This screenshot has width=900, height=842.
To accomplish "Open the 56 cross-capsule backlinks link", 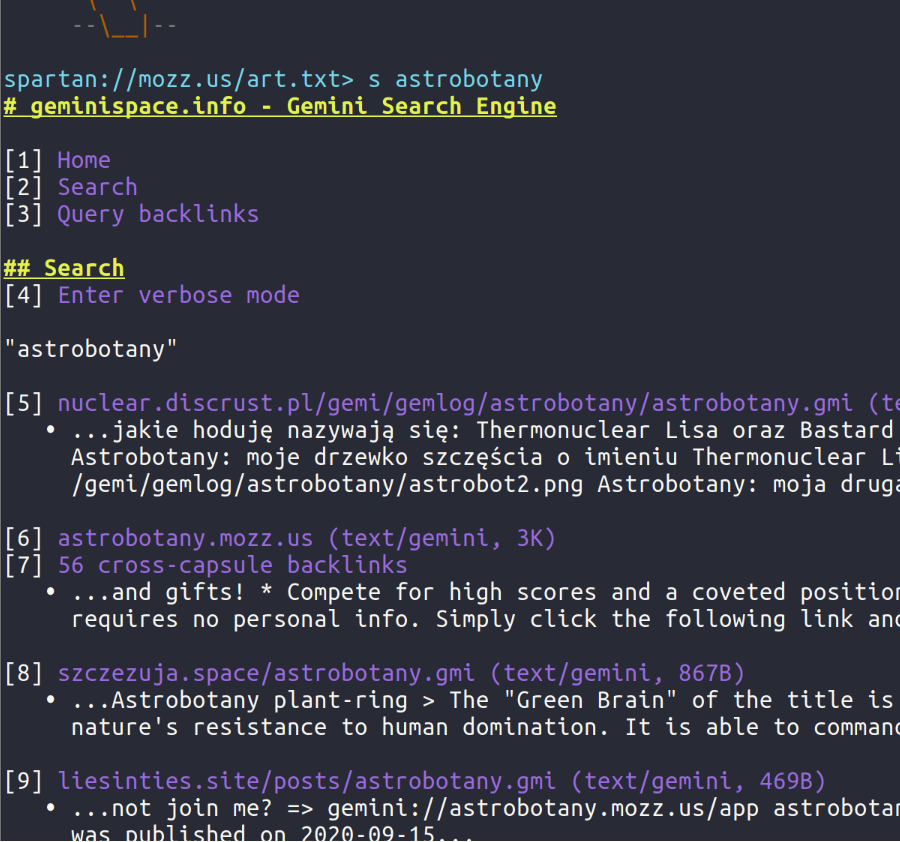I will click(x=232, y=565).
